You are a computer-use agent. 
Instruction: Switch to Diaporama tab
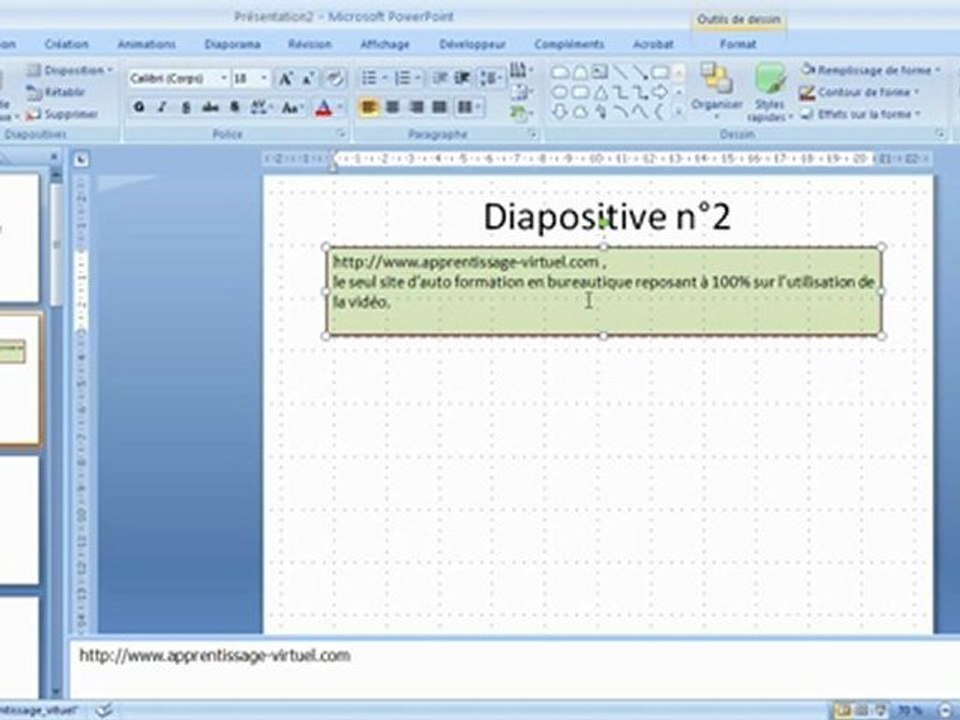(x=233, y=44)
